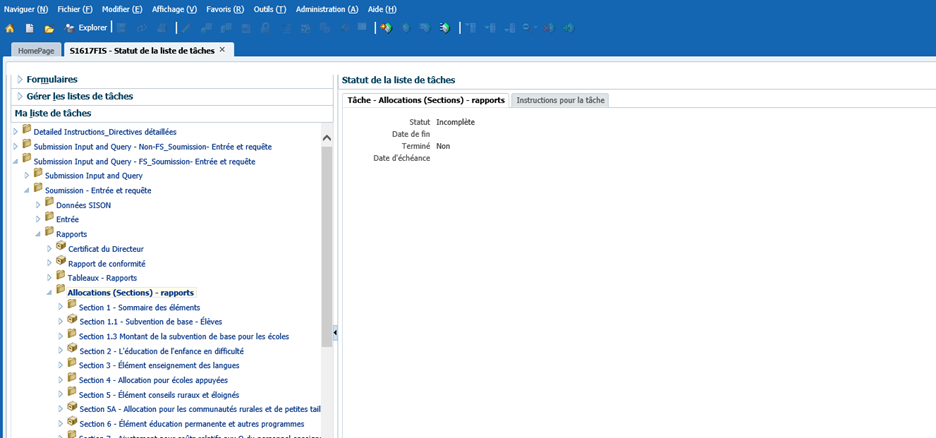
Task: Expand Section 6 Élément éducation permanente arrow
Action: [61, 424]
